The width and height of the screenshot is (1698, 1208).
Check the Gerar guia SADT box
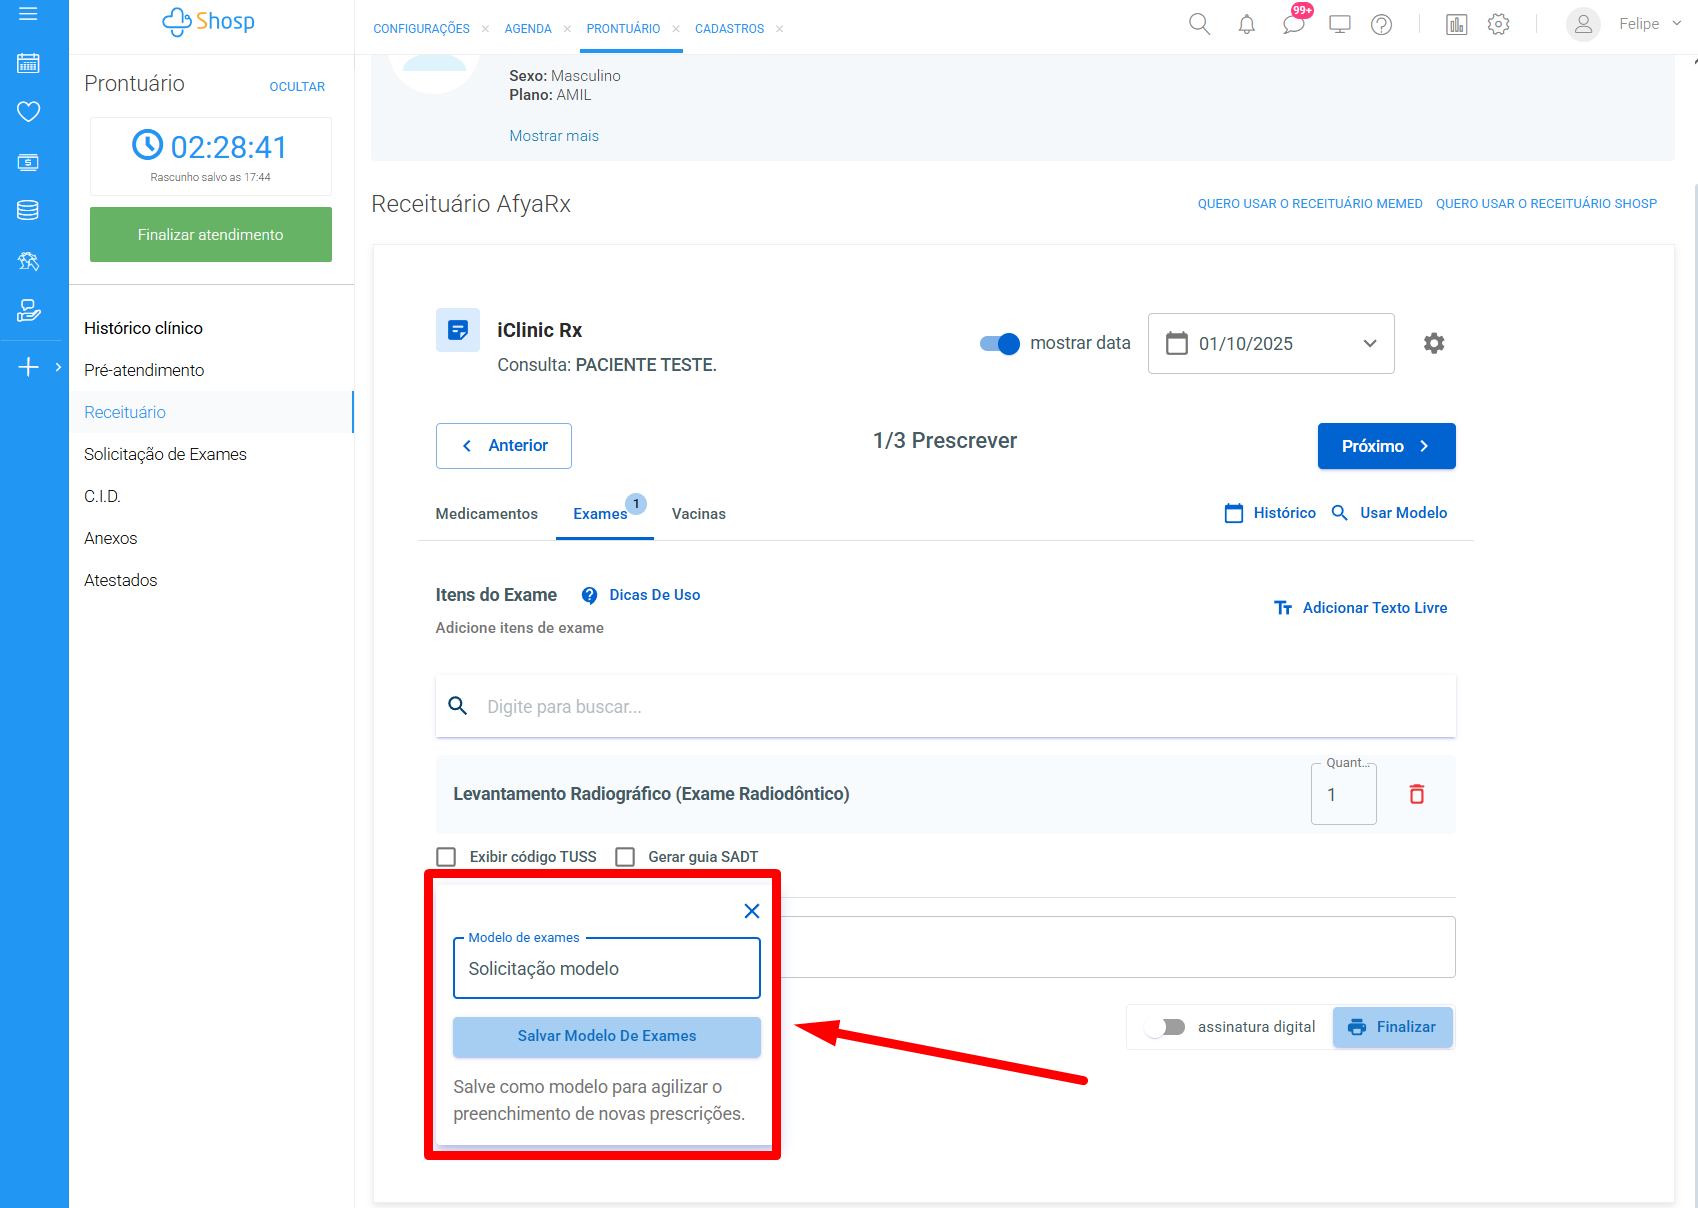tap(625, 857)
